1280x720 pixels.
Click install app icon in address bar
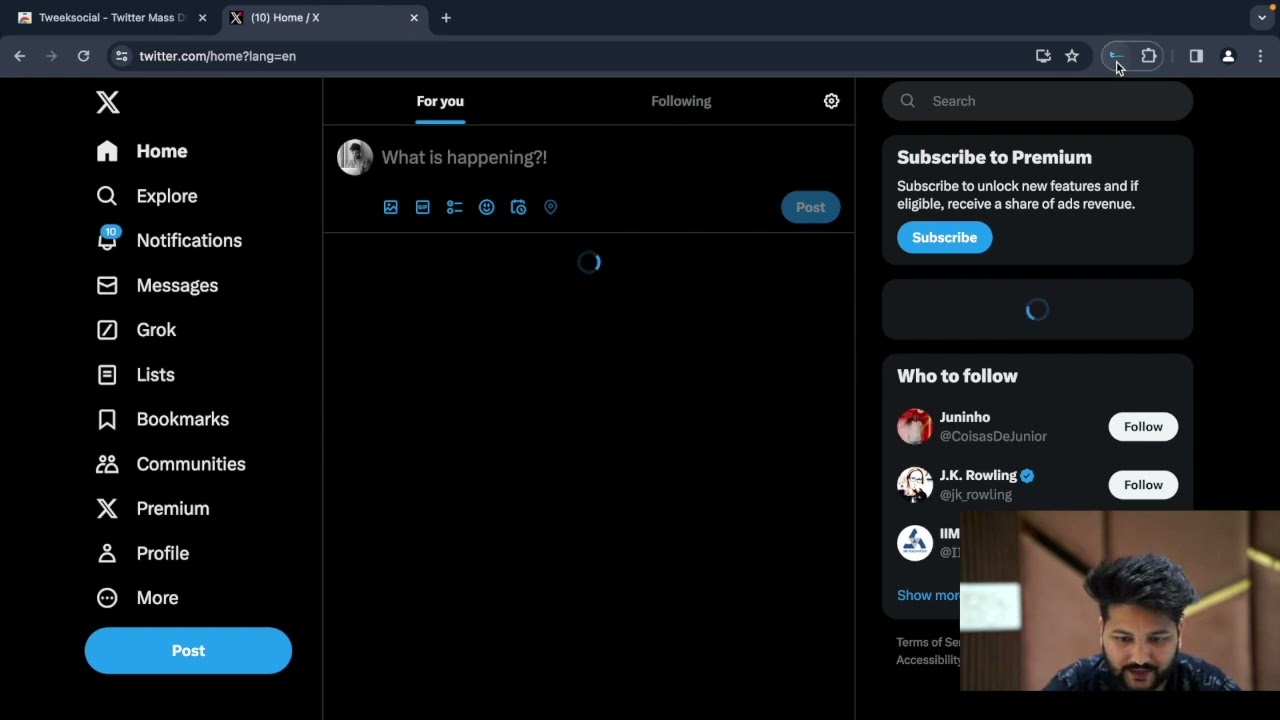[x=1043, y=56]
